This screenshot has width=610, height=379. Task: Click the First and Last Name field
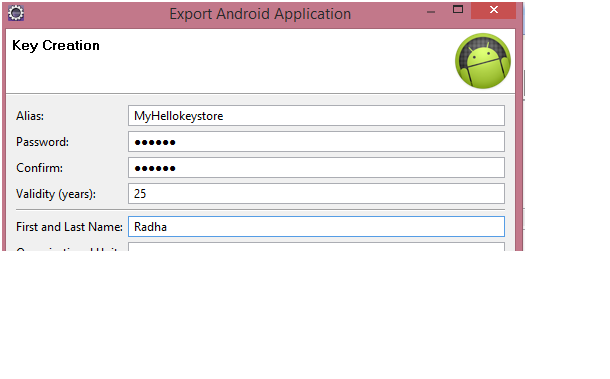[316, 226]
